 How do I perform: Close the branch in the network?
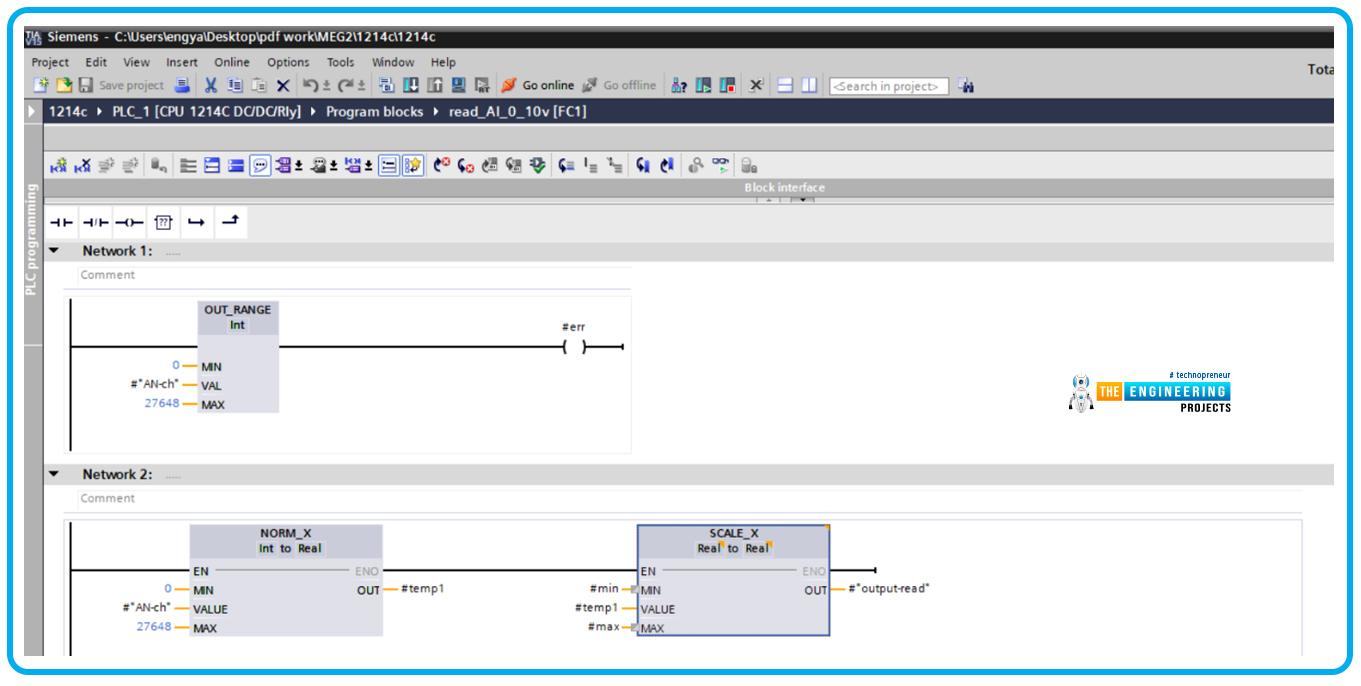230,222
